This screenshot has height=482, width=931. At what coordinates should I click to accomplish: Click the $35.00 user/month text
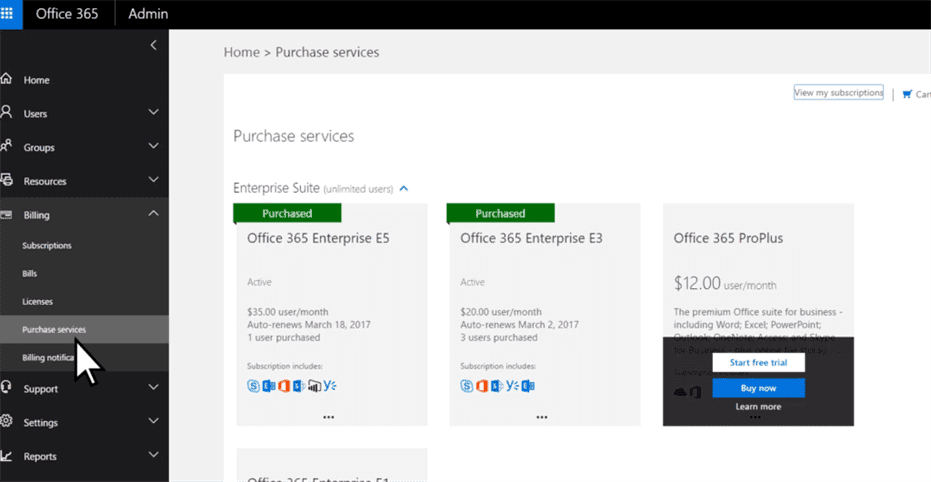(x=287, y=312)
